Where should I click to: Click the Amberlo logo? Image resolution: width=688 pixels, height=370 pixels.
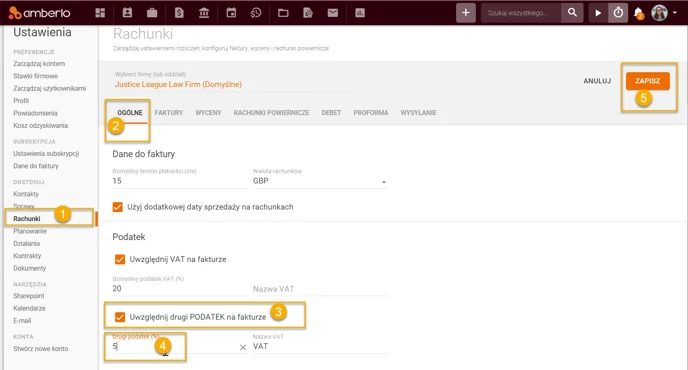[39, 13]
